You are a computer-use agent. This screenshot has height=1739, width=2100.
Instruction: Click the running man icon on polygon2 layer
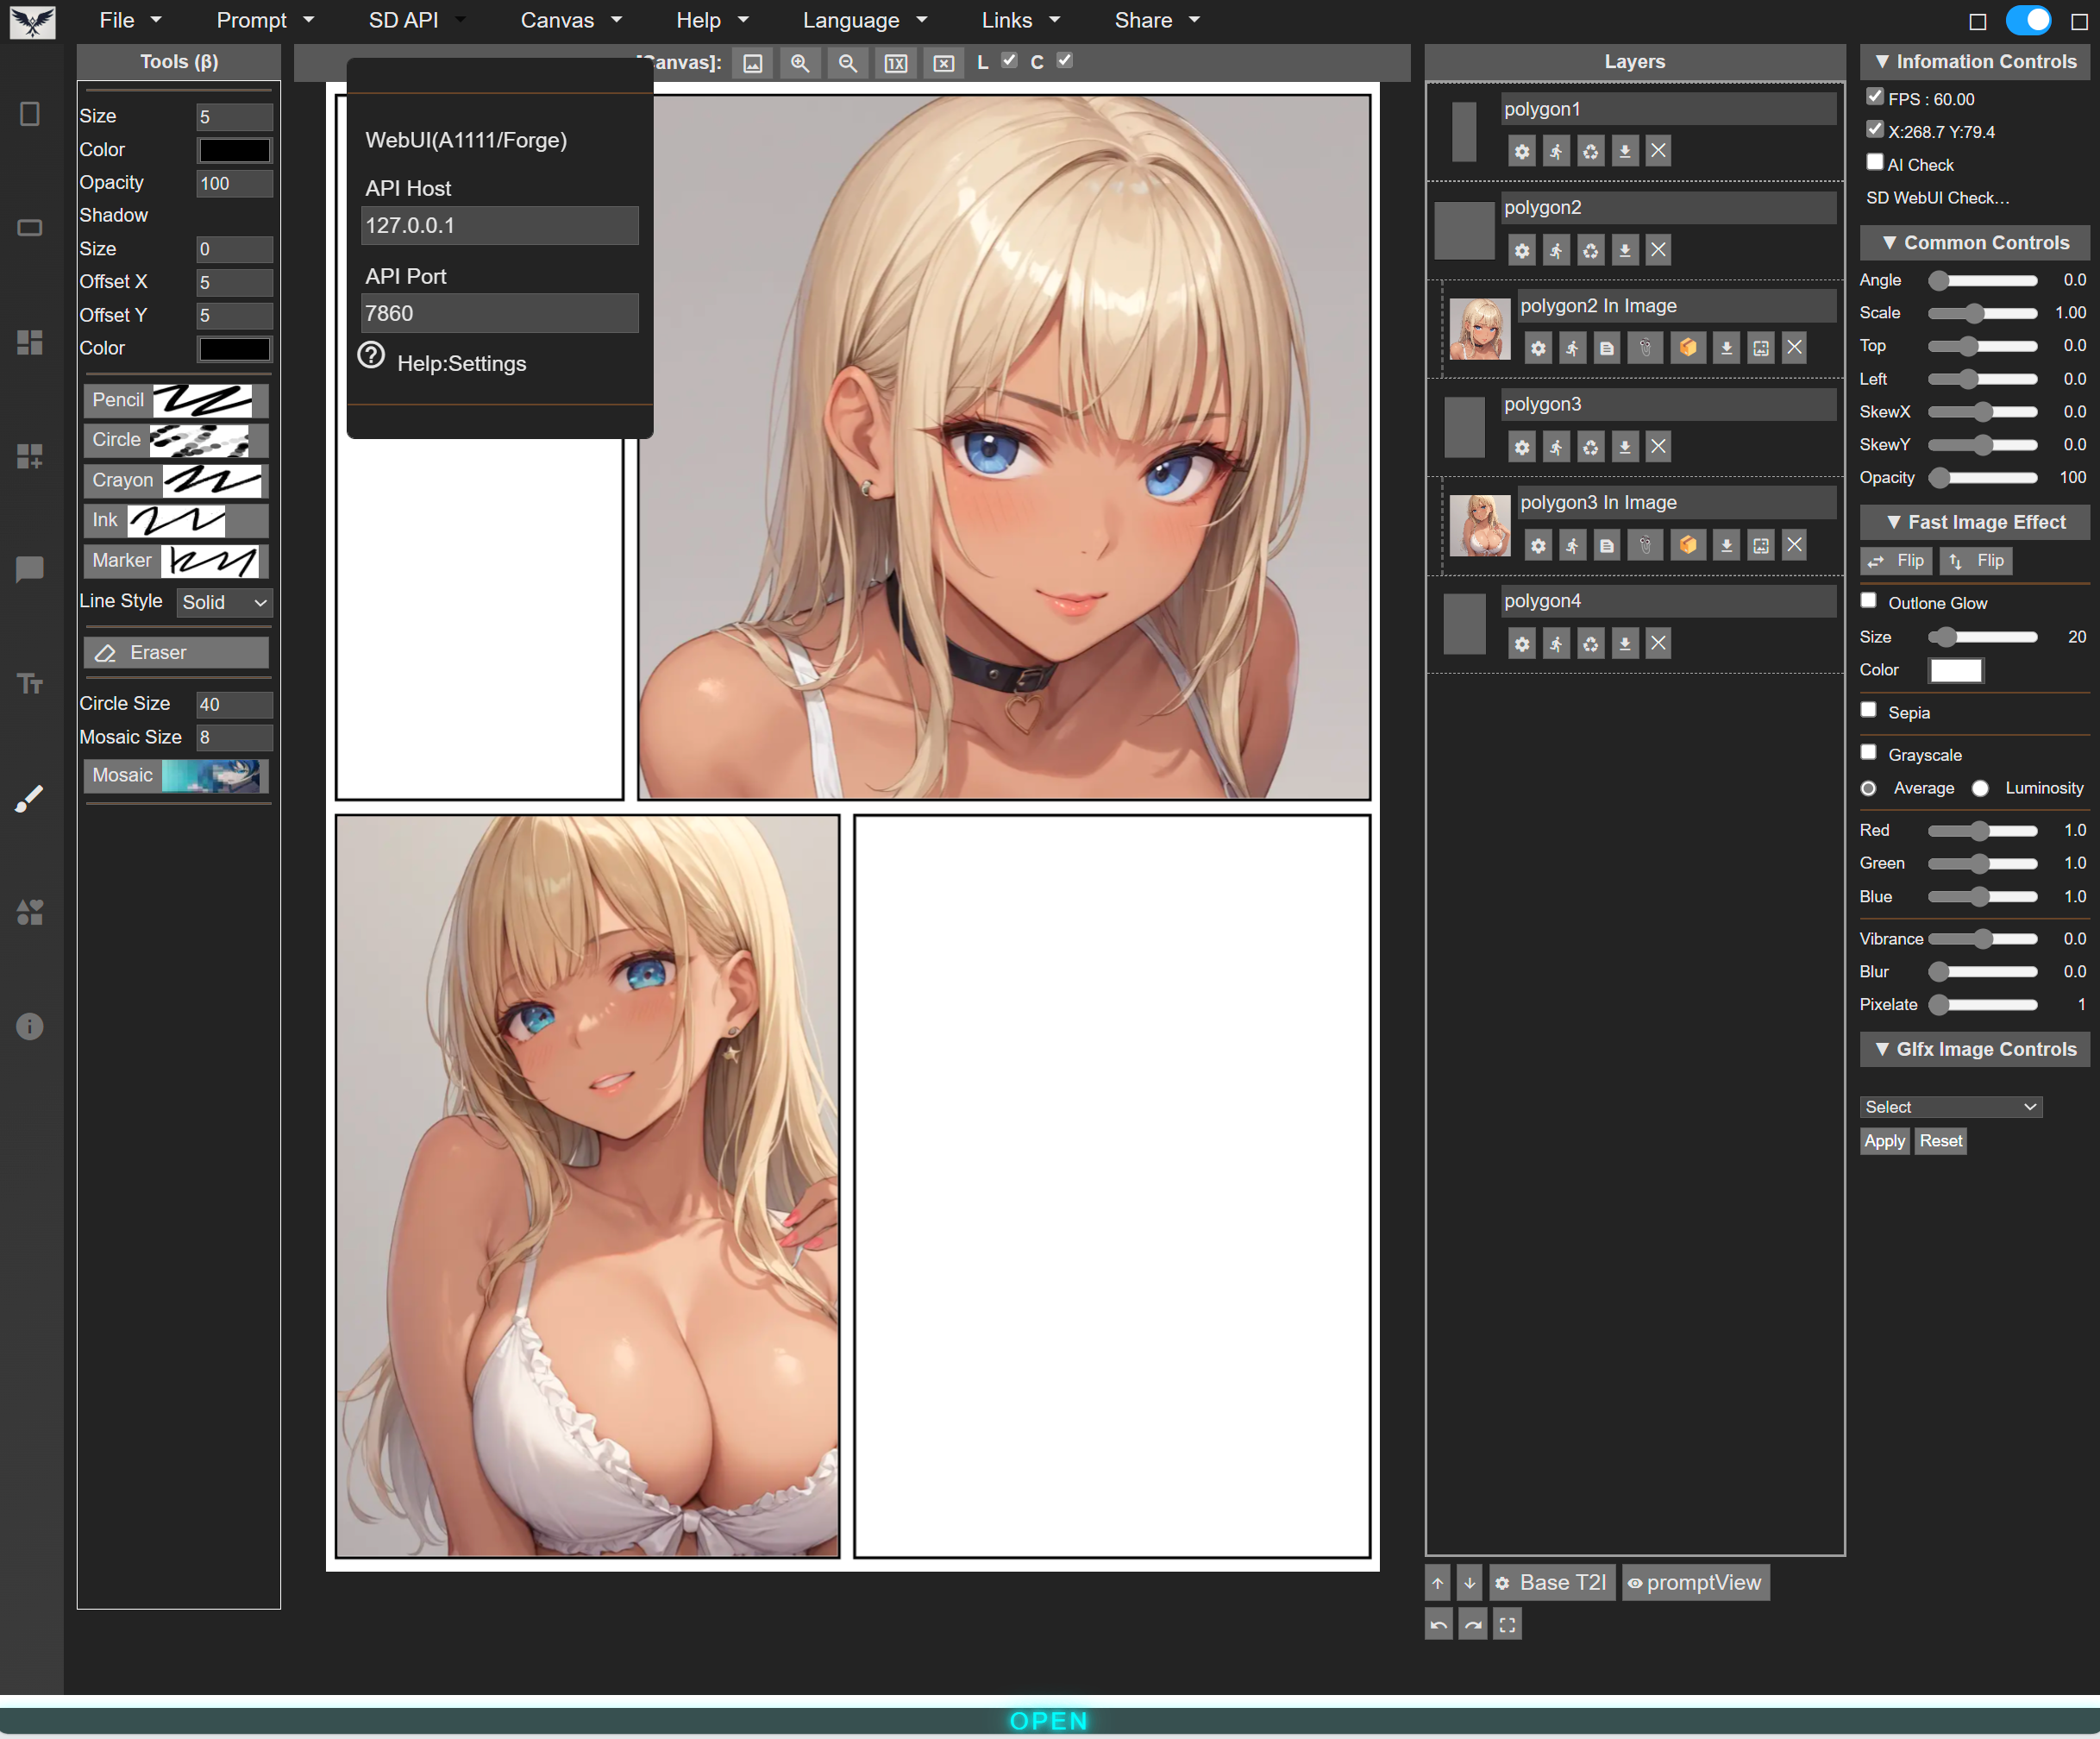tap(1556, 250)
